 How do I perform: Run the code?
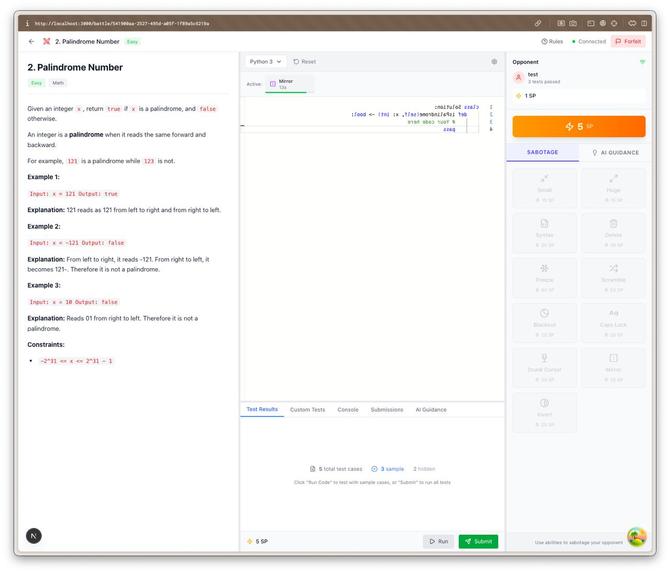(x=438, y=541)
